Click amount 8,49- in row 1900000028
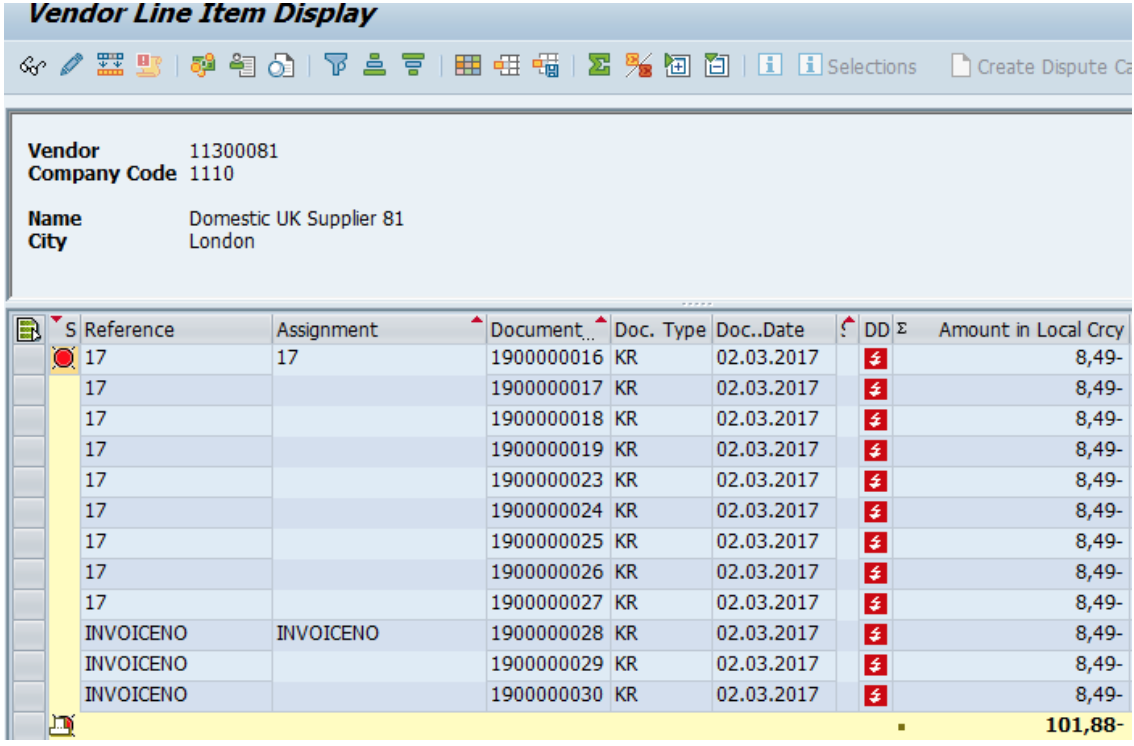 coord(1099,633)
